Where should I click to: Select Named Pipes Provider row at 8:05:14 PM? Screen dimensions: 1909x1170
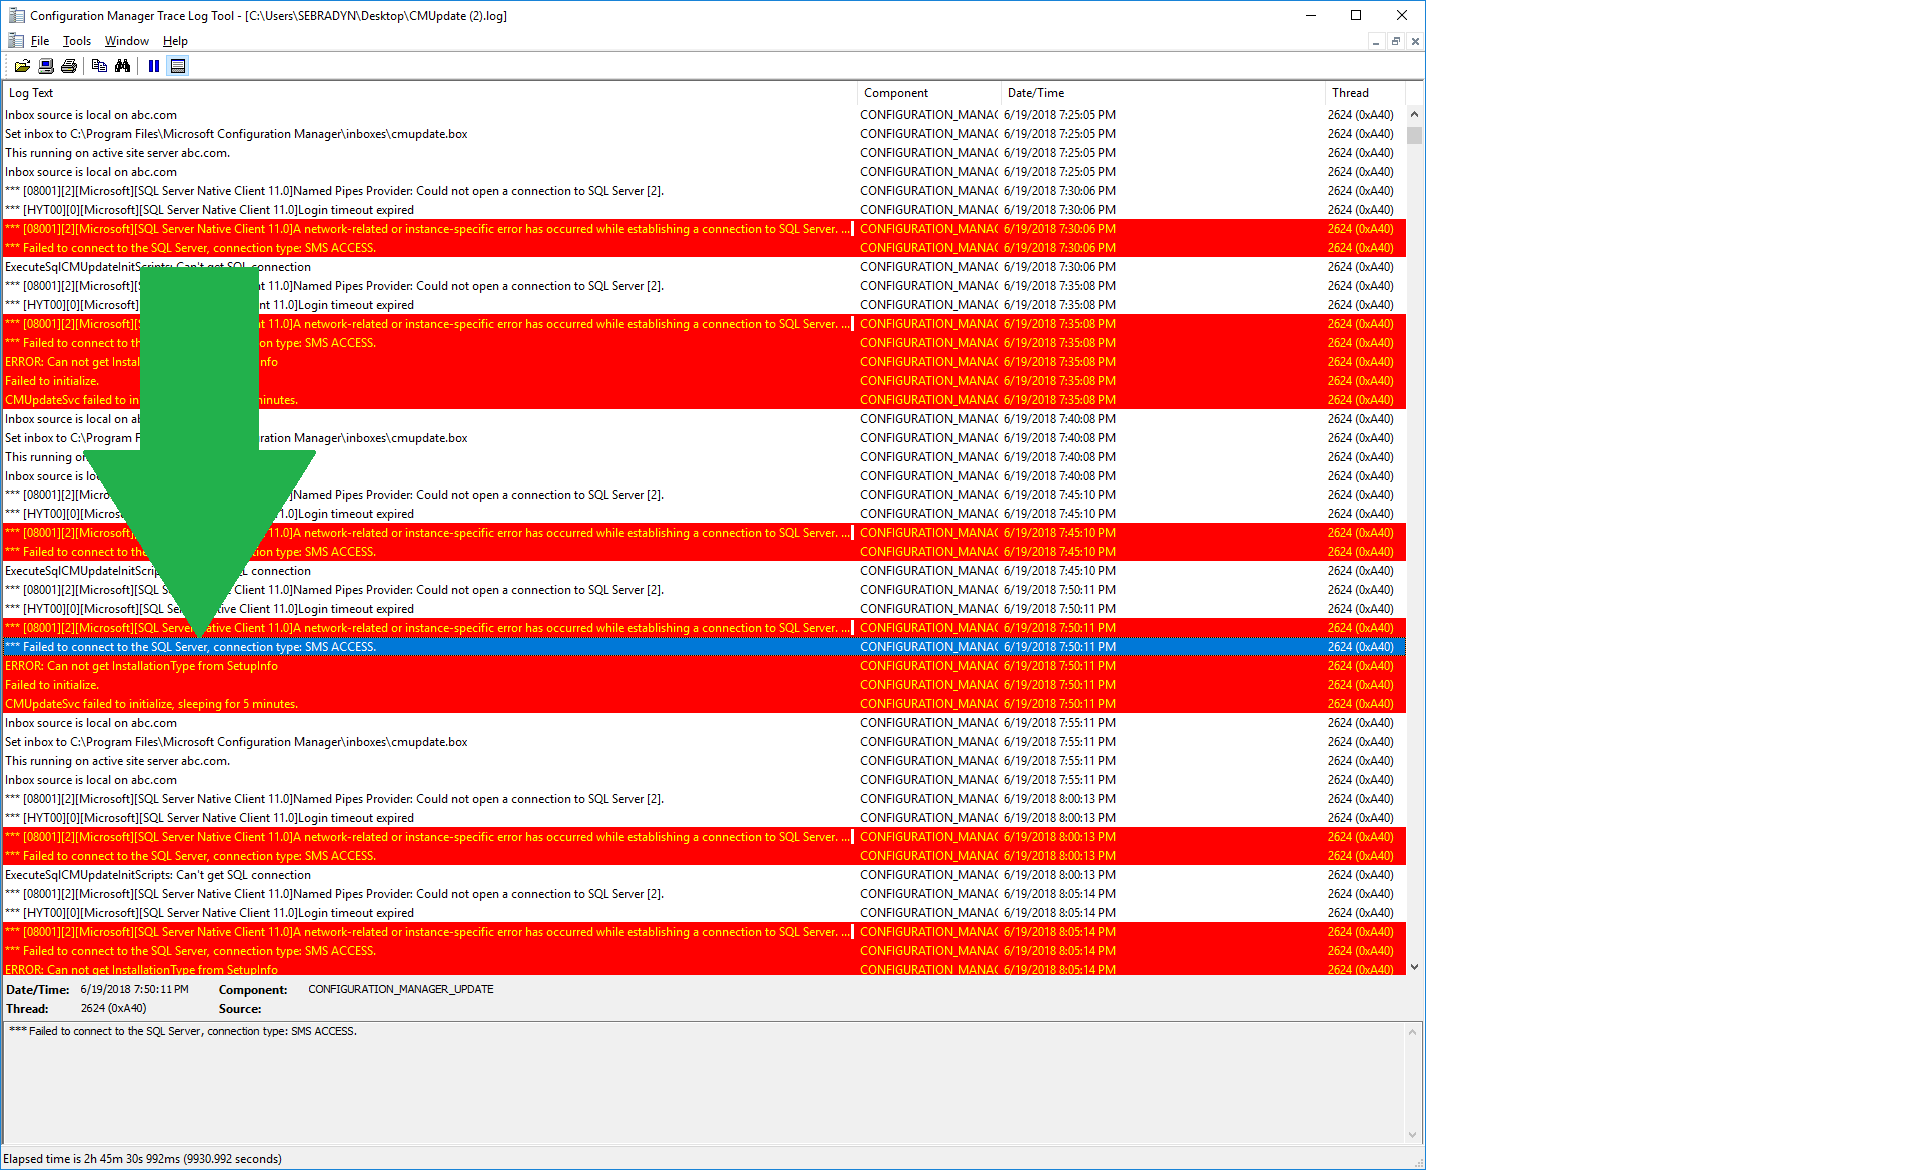click(704, 894)
